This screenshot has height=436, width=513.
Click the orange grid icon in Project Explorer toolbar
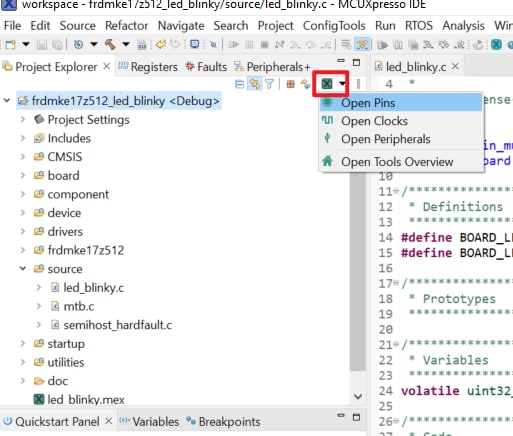[291, 84]
